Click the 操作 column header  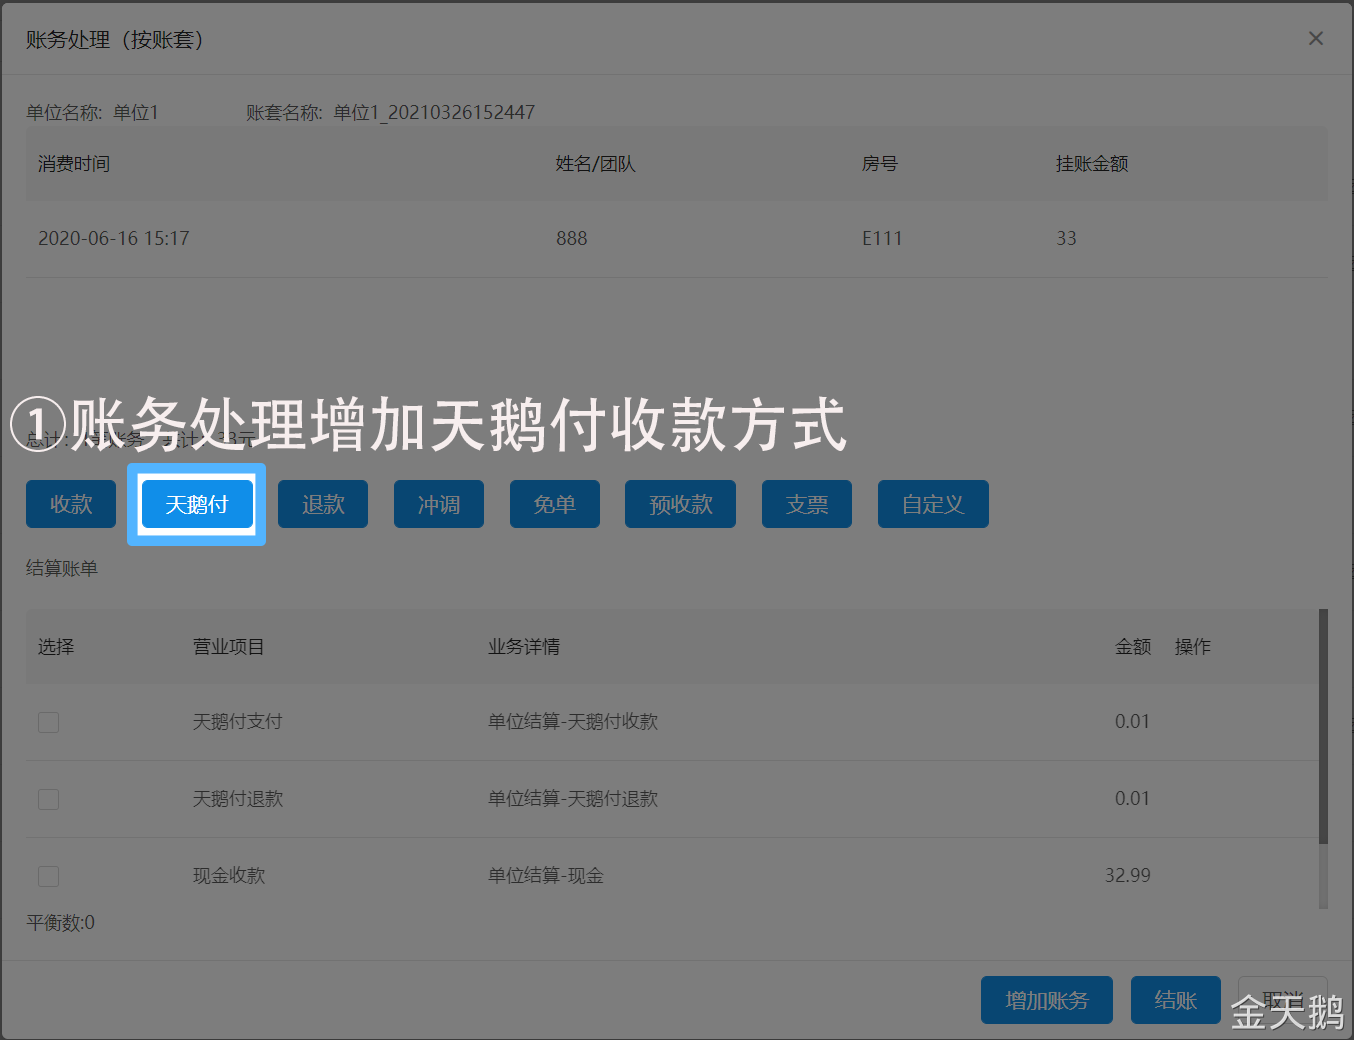pos(1193,647)
